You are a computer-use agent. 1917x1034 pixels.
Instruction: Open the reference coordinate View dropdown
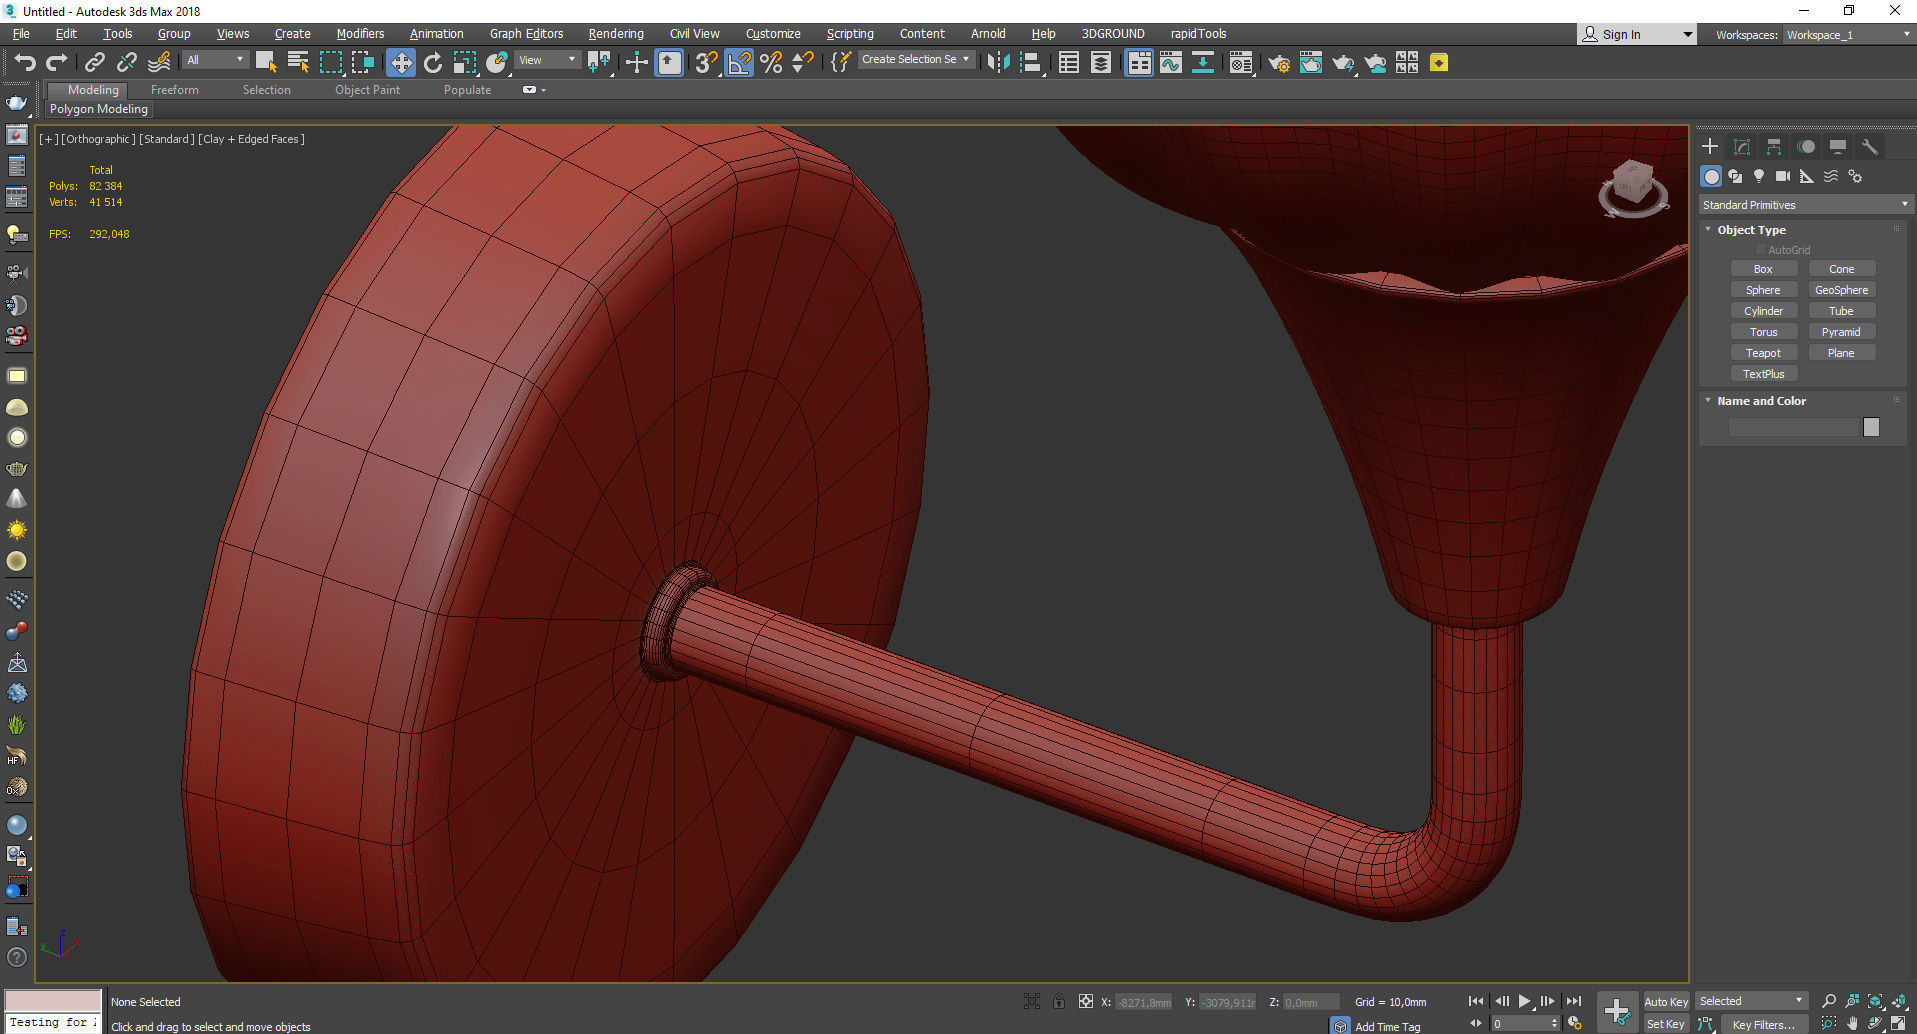[547, 60]
